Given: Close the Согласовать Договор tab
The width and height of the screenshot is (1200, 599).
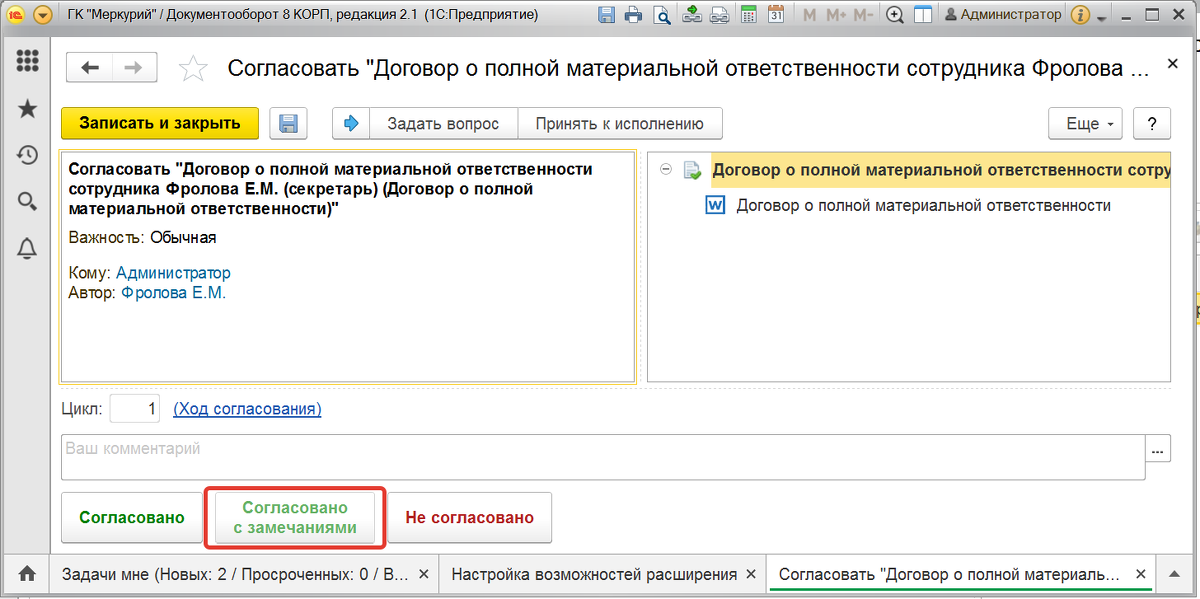Looking at the screenshot, I should click(1140, 575).
